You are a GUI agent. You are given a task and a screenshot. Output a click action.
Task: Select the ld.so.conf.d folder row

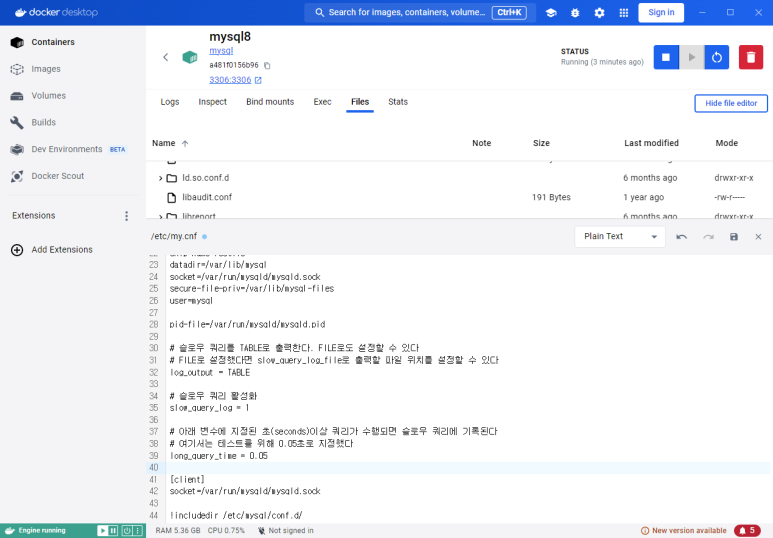pos(459,178)
